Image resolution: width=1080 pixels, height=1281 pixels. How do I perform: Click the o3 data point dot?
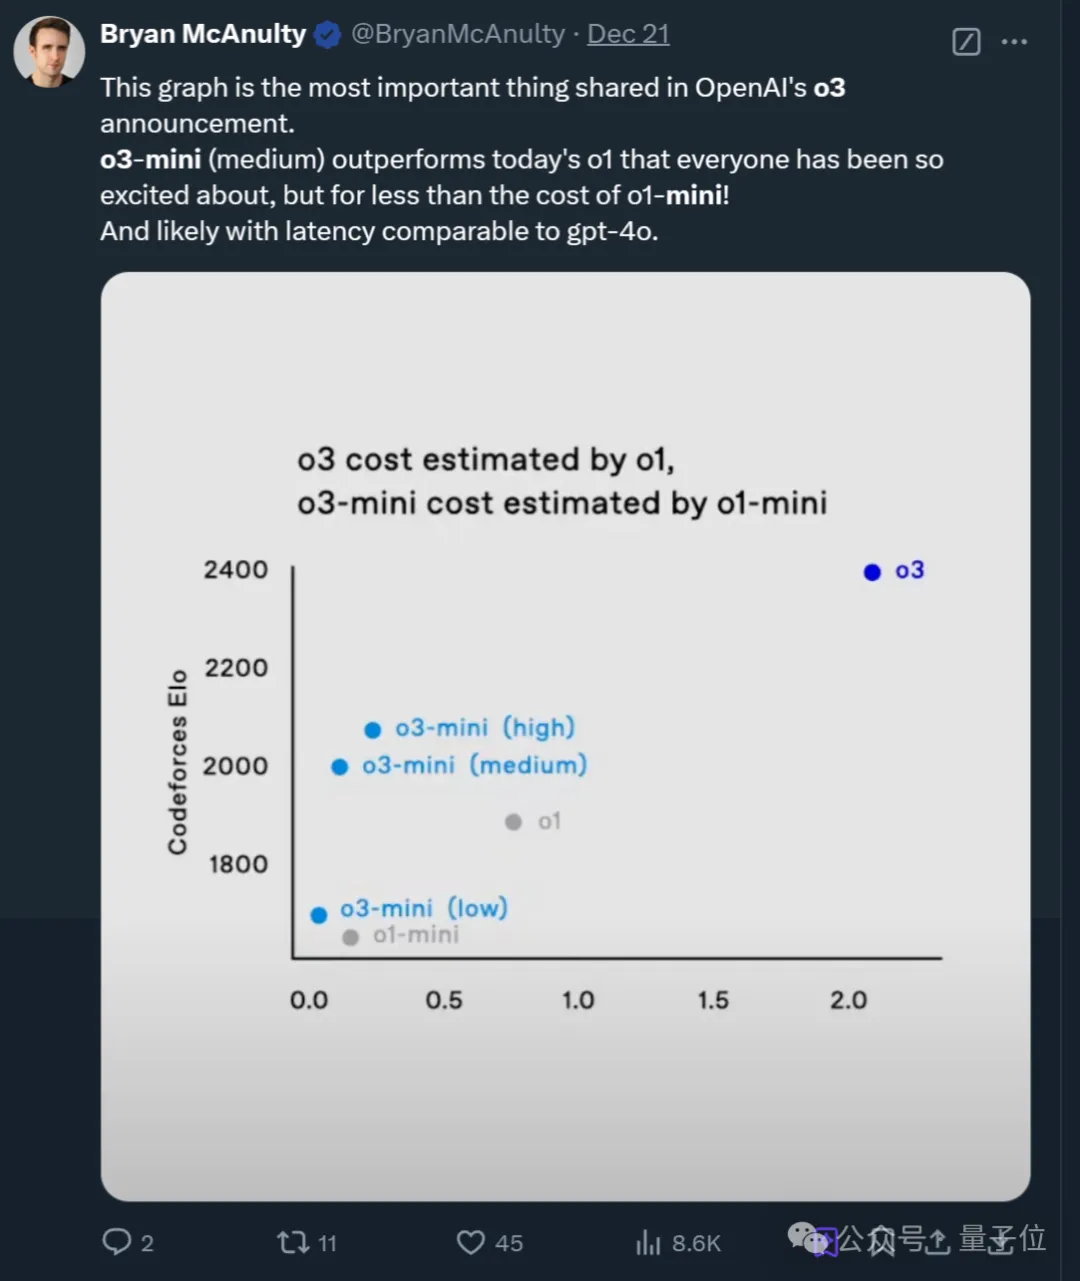872,572
